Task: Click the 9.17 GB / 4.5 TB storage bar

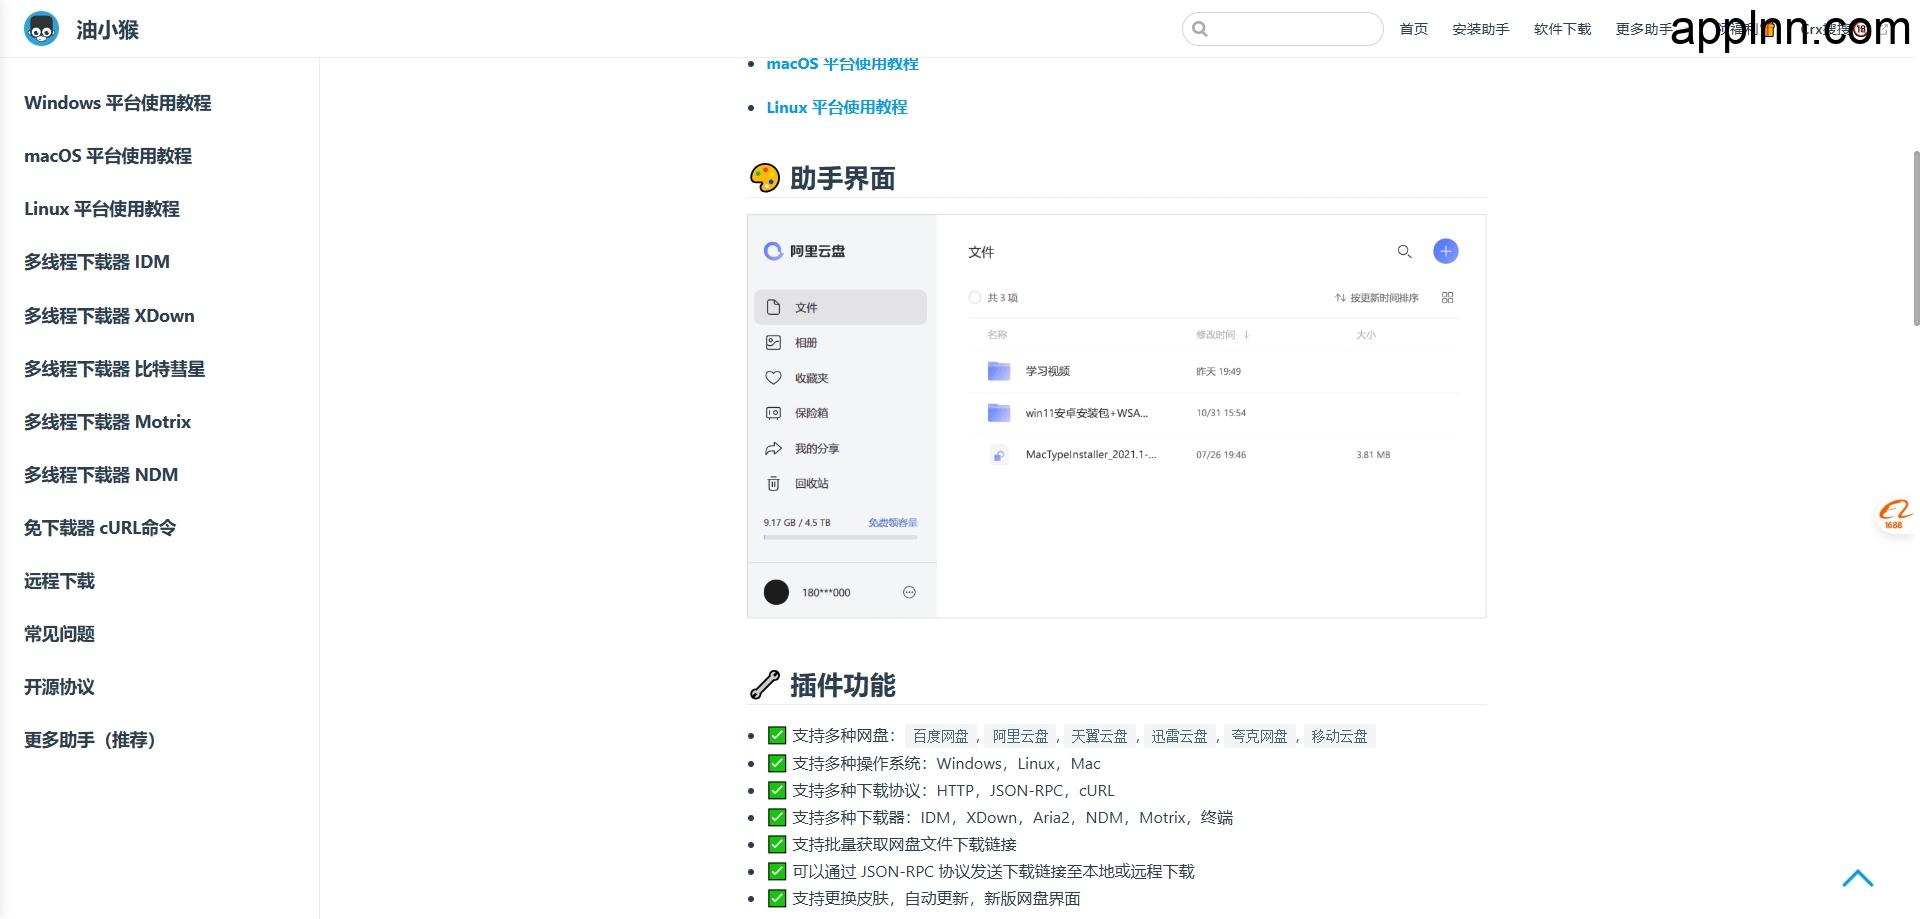Action: [x=840, y=538]
